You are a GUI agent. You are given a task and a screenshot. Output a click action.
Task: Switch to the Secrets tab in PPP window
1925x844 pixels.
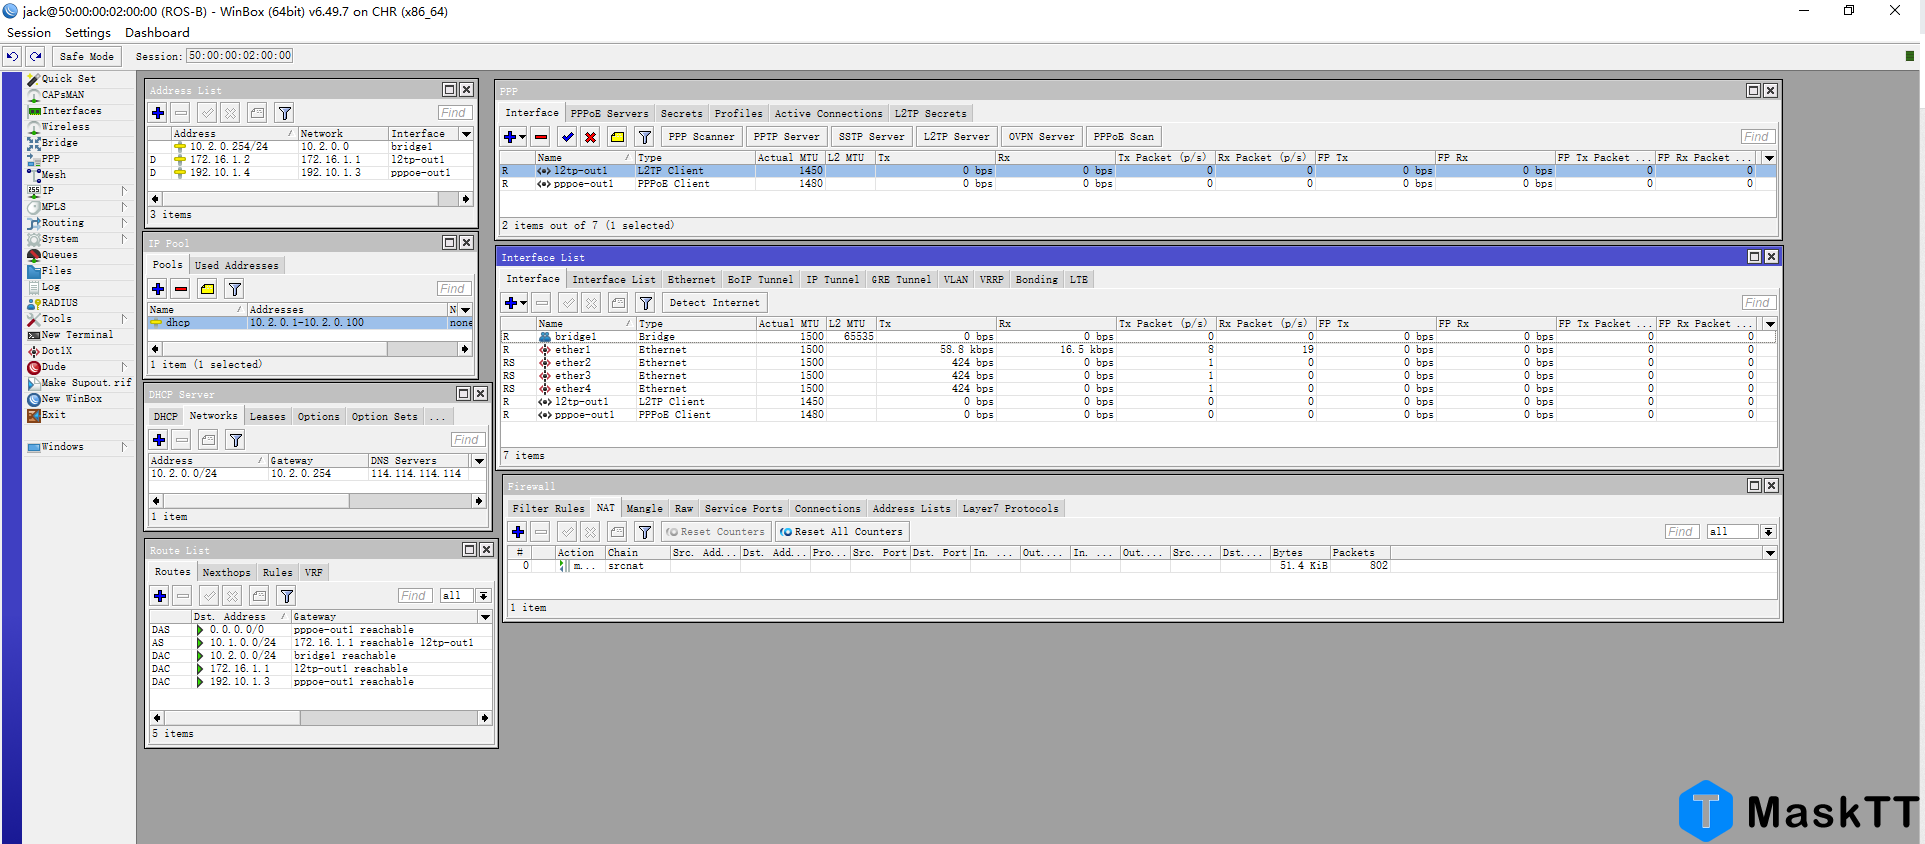coord(681,113)
